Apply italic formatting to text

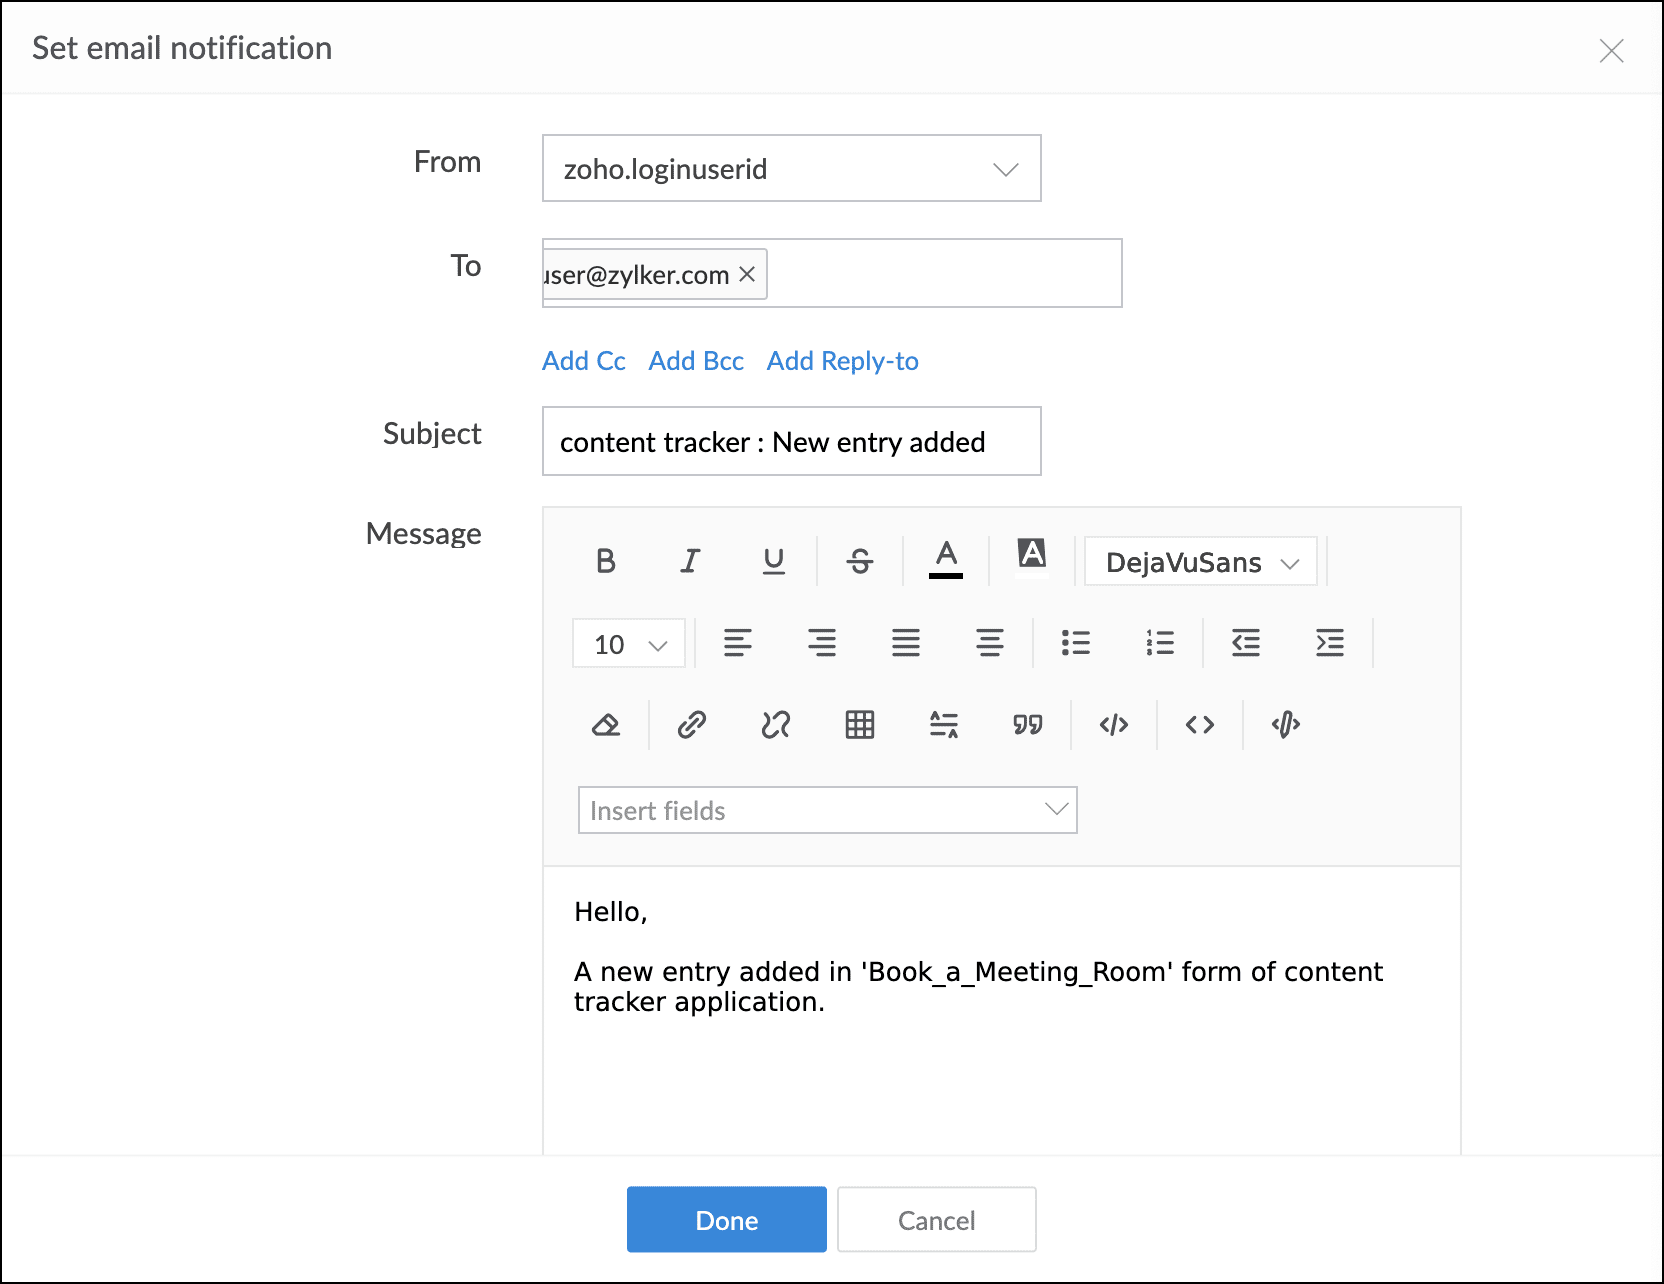[690, 561]
